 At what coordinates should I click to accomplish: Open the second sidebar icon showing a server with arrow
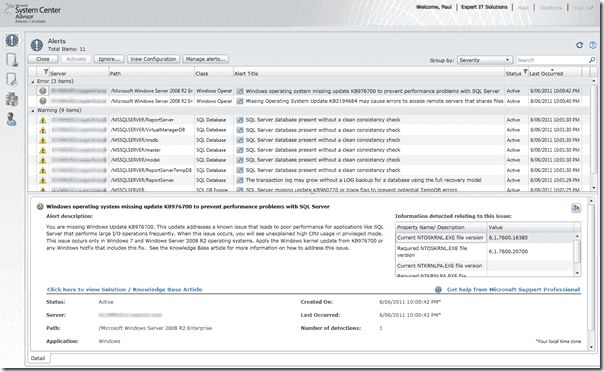tap(12, 60)
